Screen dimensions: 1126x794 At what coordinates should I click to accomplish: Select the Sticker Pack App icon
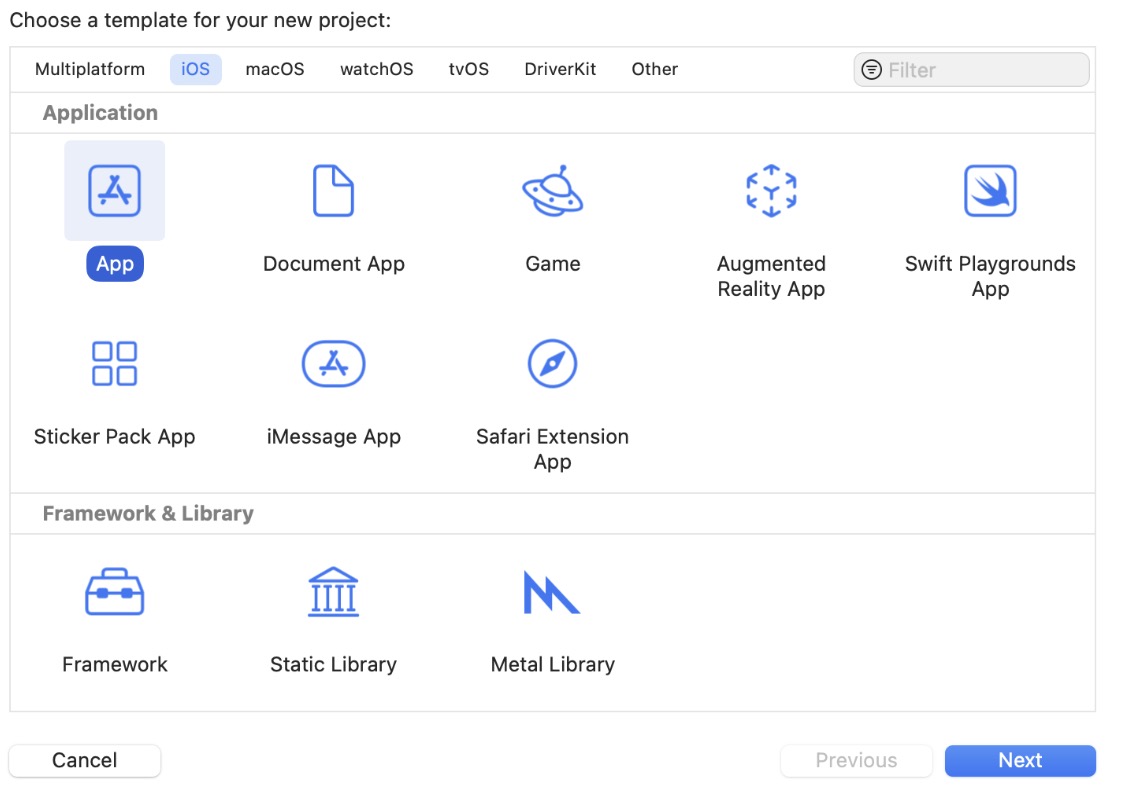coord(114,363)
